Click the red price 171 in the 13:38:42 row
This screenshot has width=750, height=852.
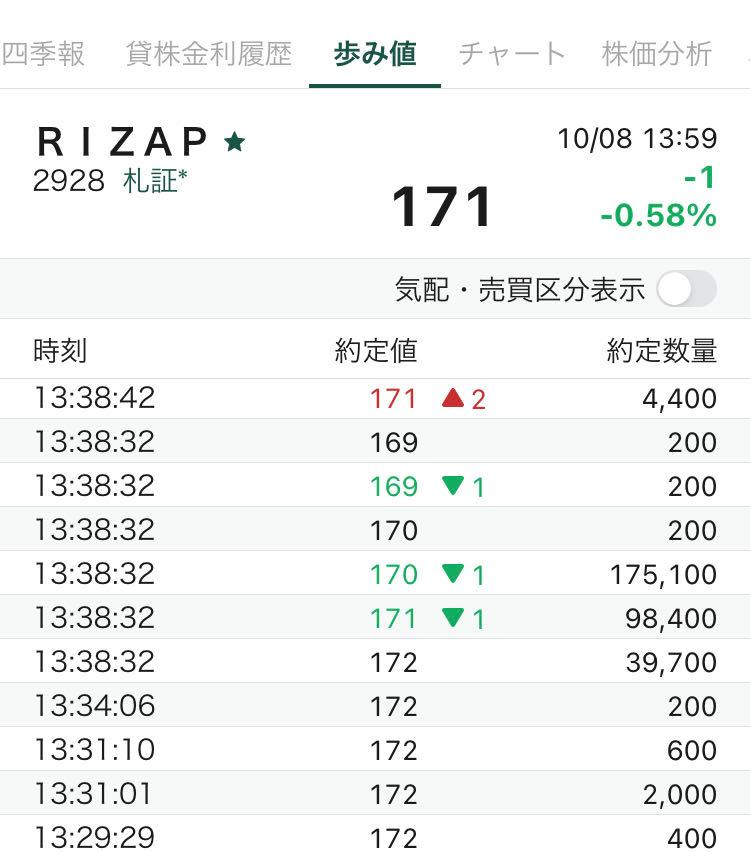(393, 399)
